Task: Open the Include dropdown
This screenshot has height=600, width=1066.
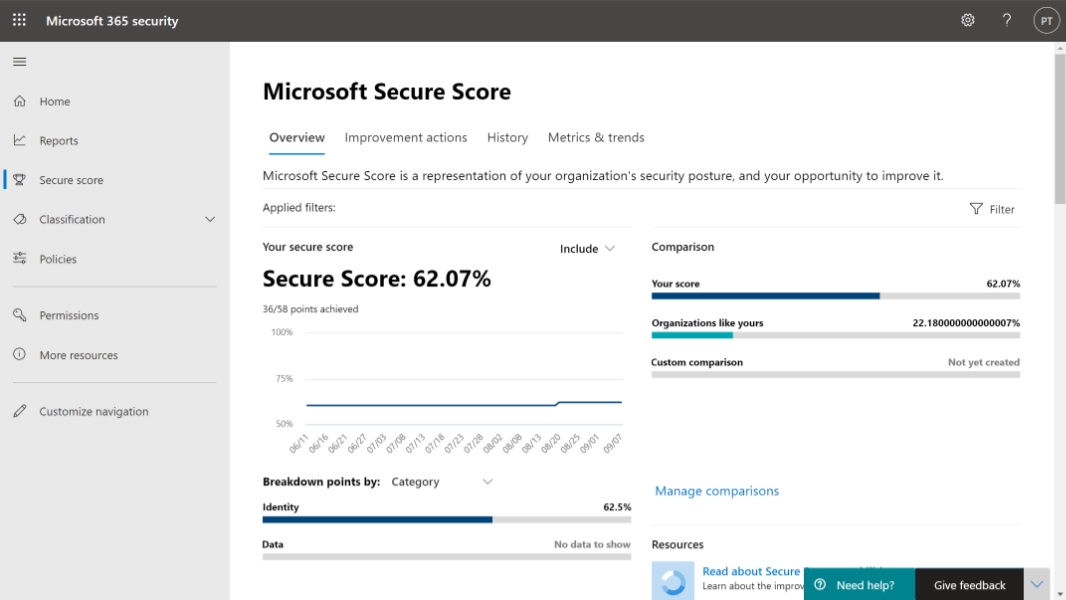Action: [x=588, y=249]
